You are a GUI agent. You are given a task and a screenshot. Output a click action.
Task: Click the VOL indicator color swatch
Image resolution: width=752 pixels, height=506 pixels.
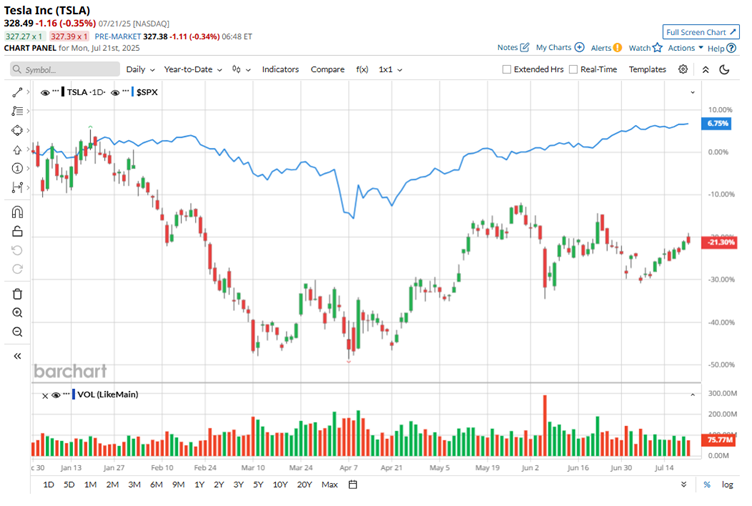[73, 394]
